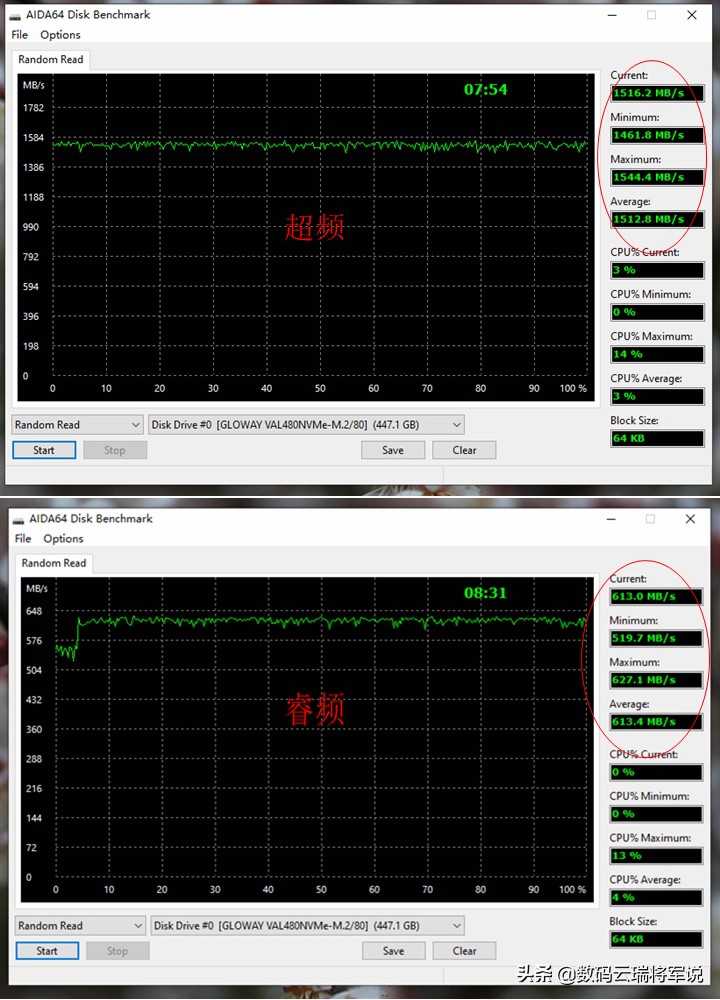Expand Disk Drive #0 dropdown in top window

click(x=306, y=425)
